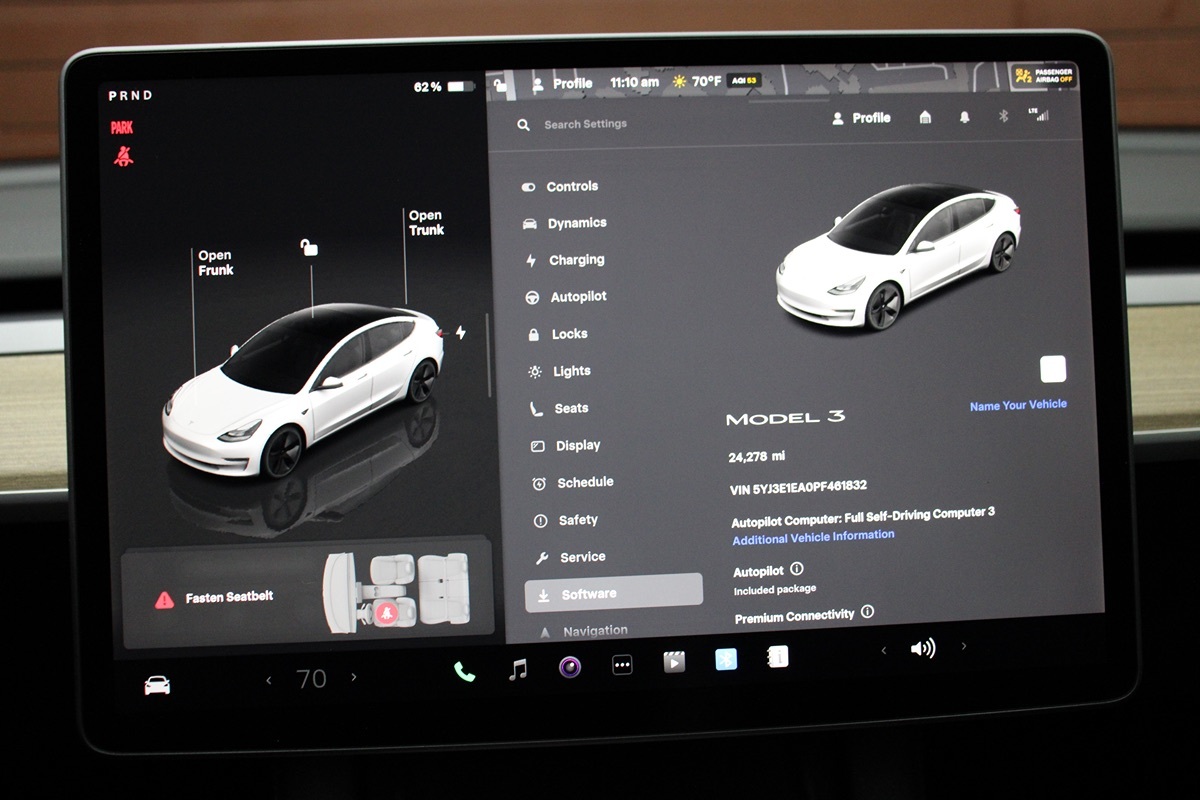Increase cabin temperature with right chevron

tap(353, 678)
